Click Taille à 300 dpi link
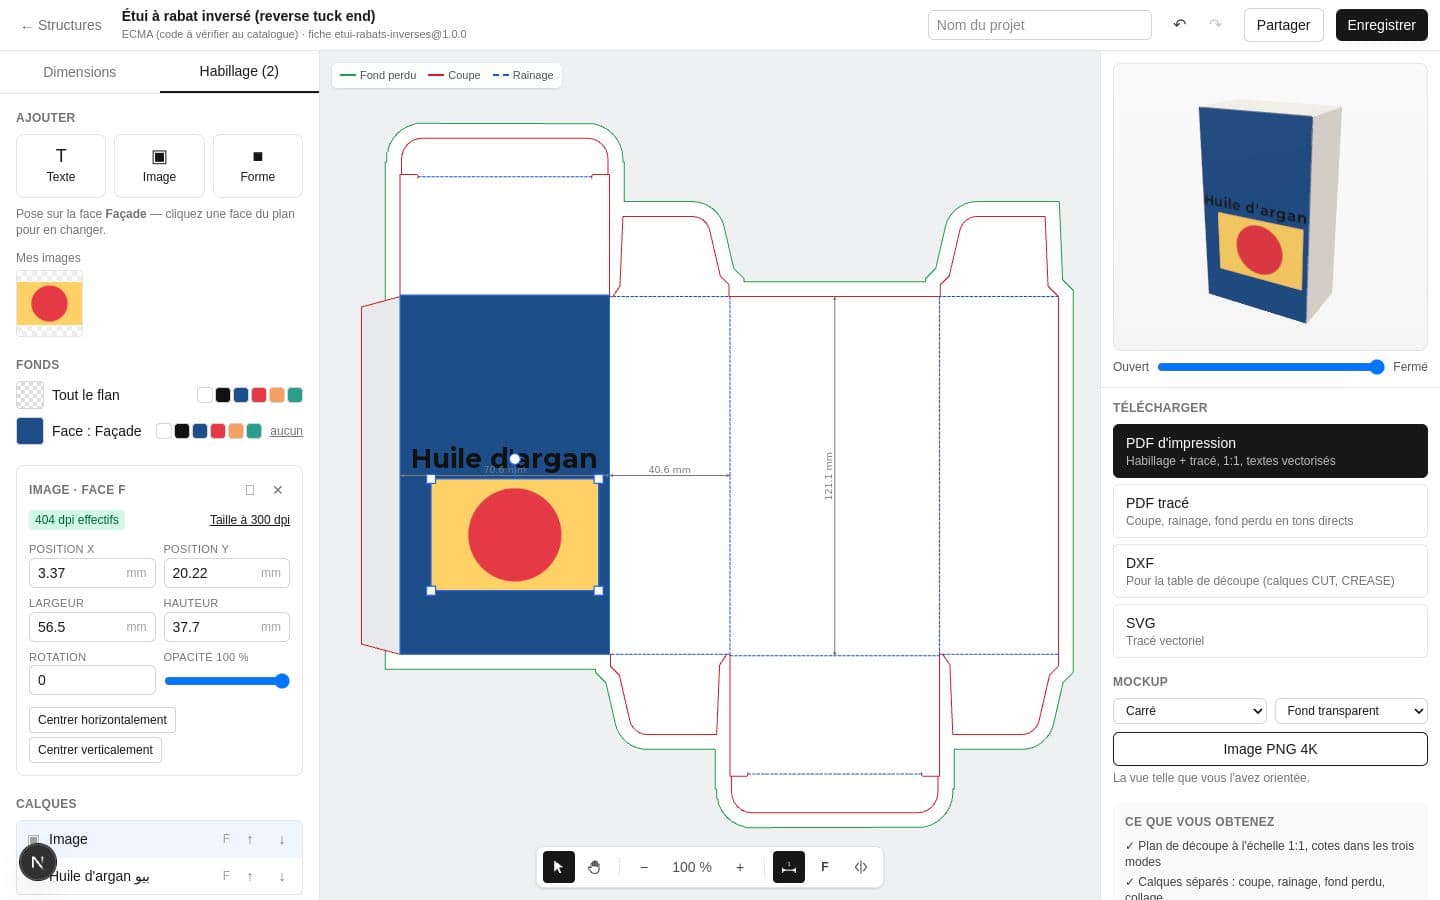Image resolution: width=1440 pixels, height=900 pixels. 250,520
